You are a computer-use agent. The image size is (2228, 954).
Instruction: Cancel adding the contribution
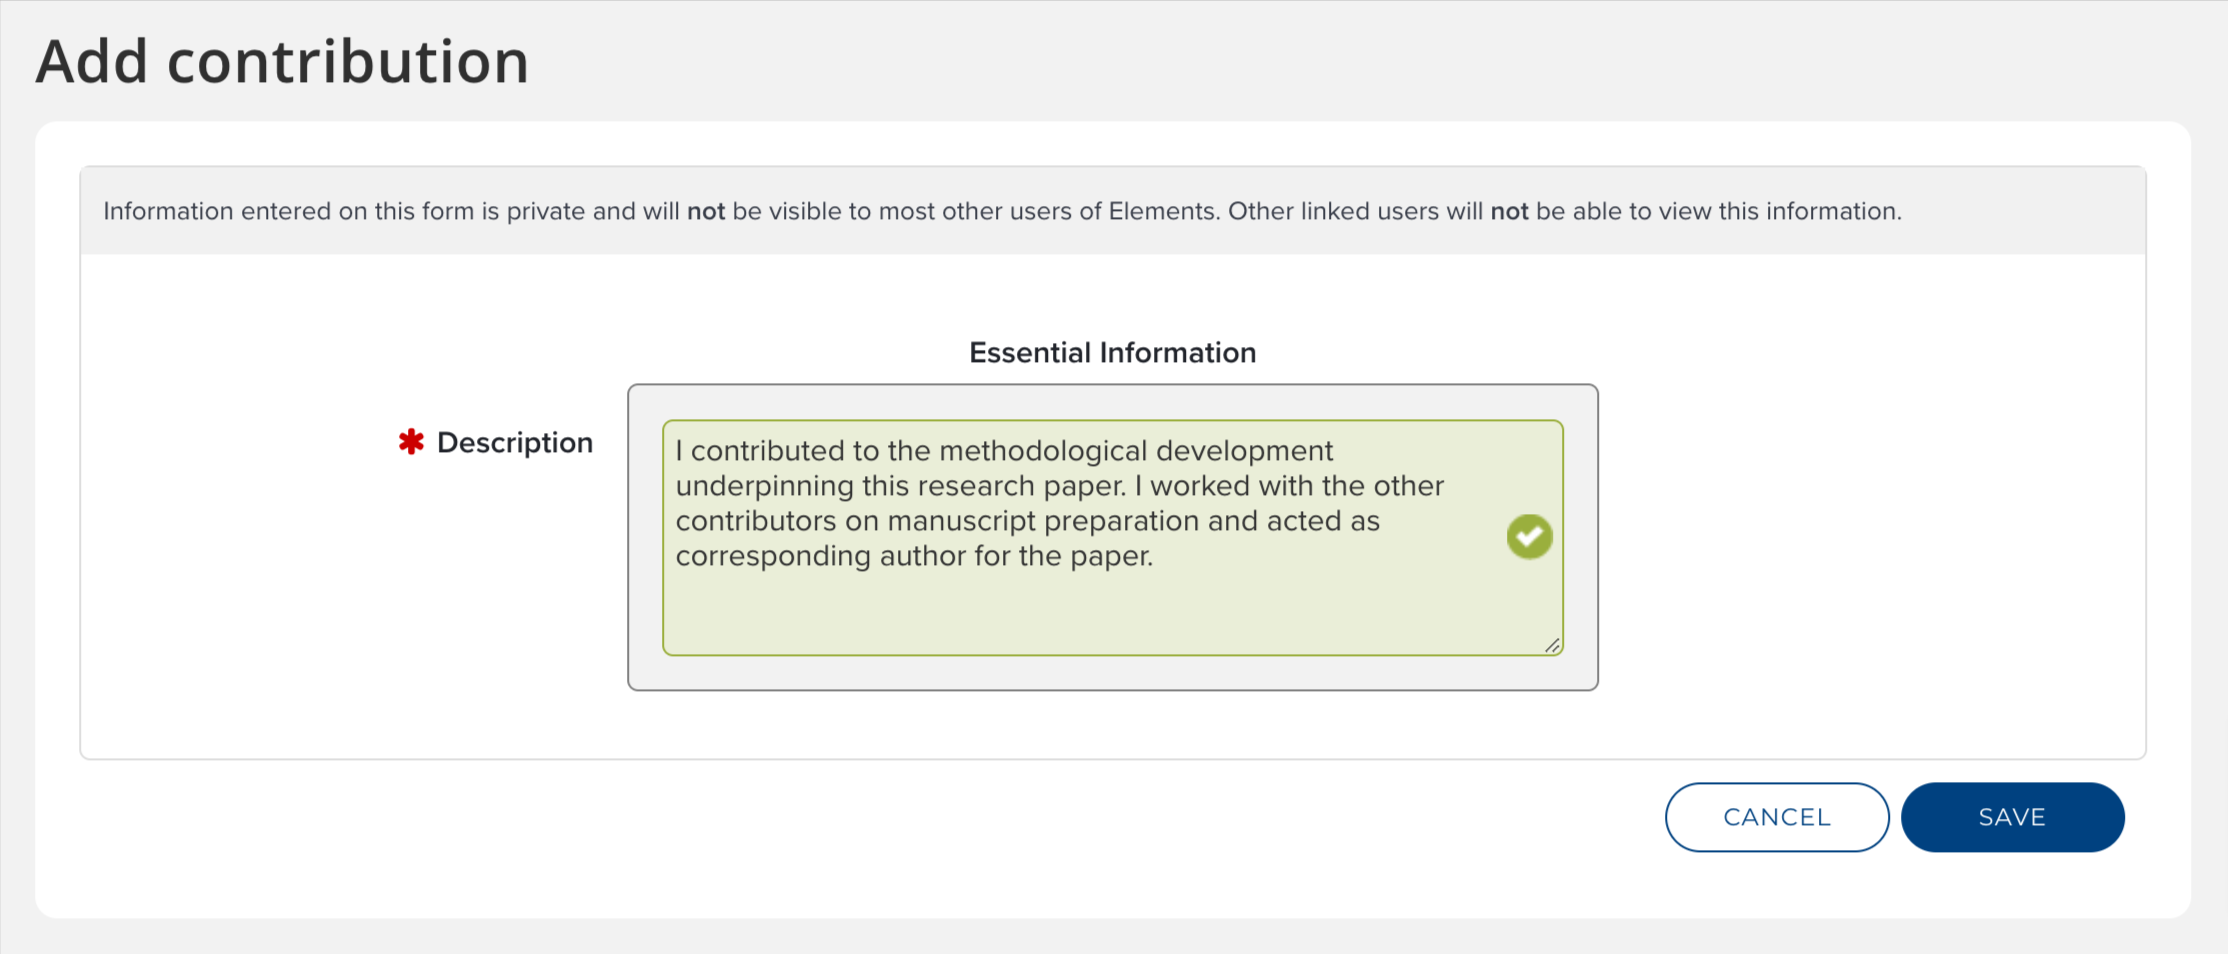pyautogui.click(x=1776, y=817)
